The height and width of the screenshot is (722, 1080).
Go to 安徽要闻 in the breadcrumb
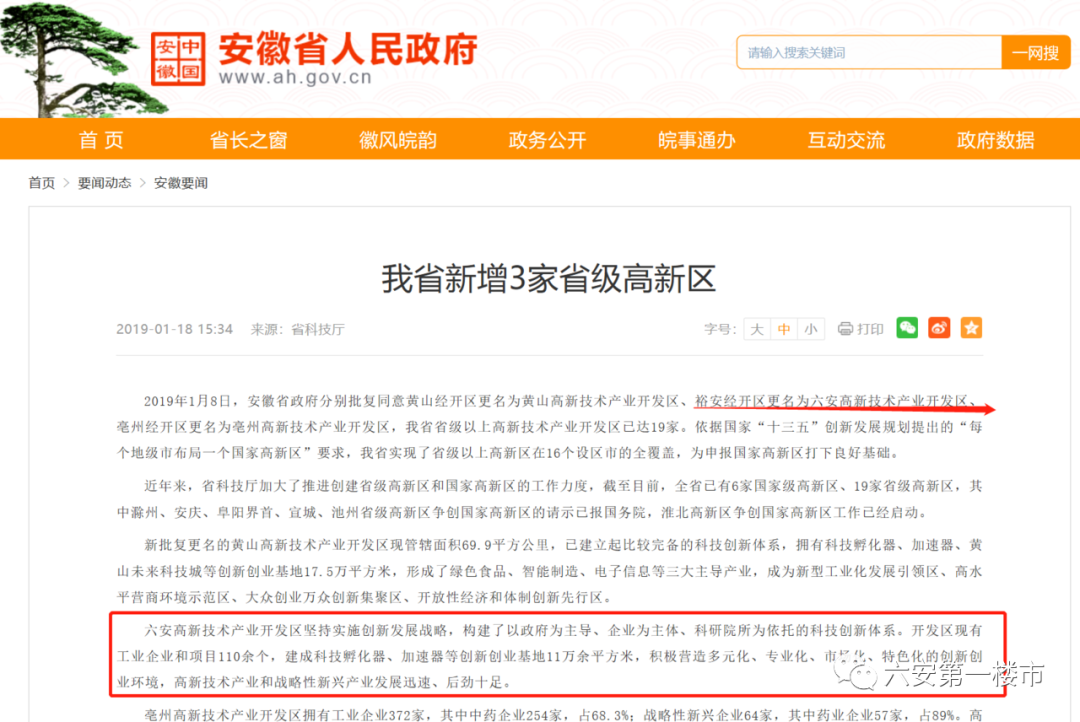coord(180,183)
